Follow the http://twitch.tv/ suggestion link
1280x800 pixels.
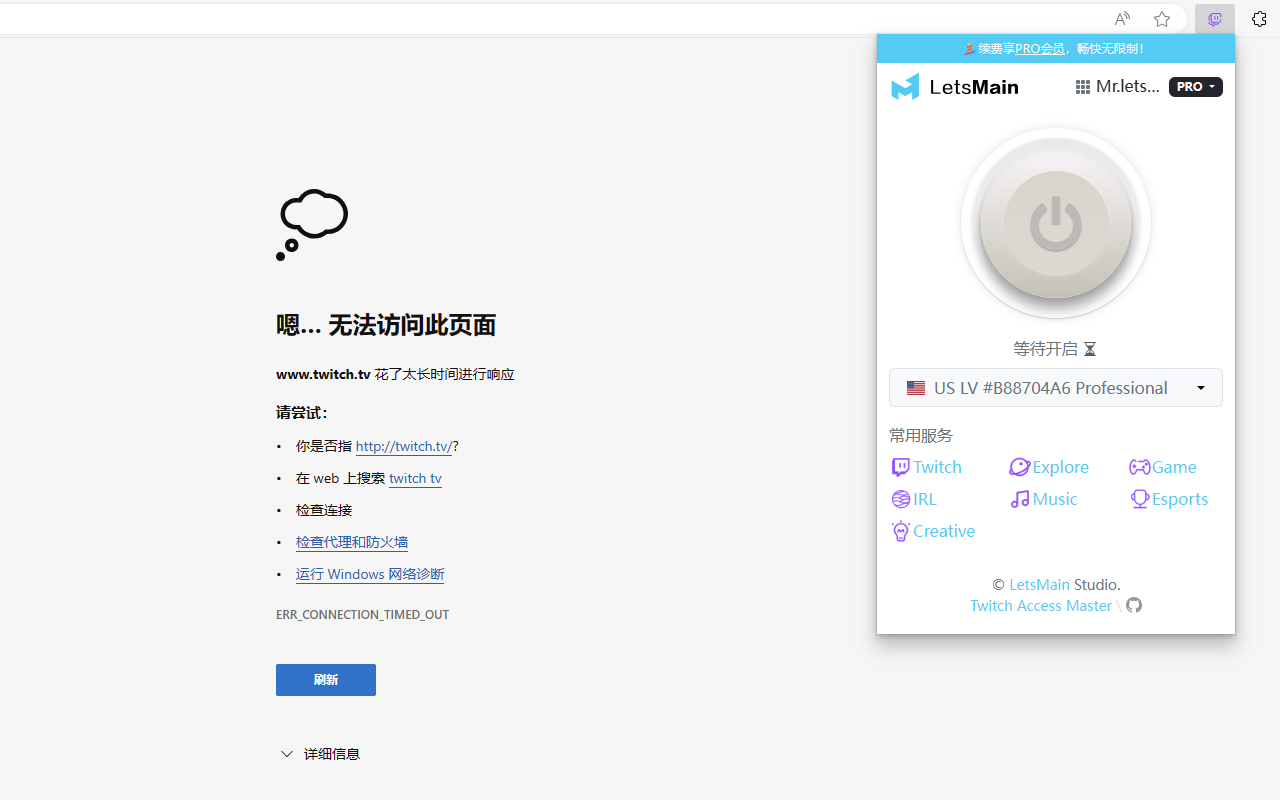404,446
